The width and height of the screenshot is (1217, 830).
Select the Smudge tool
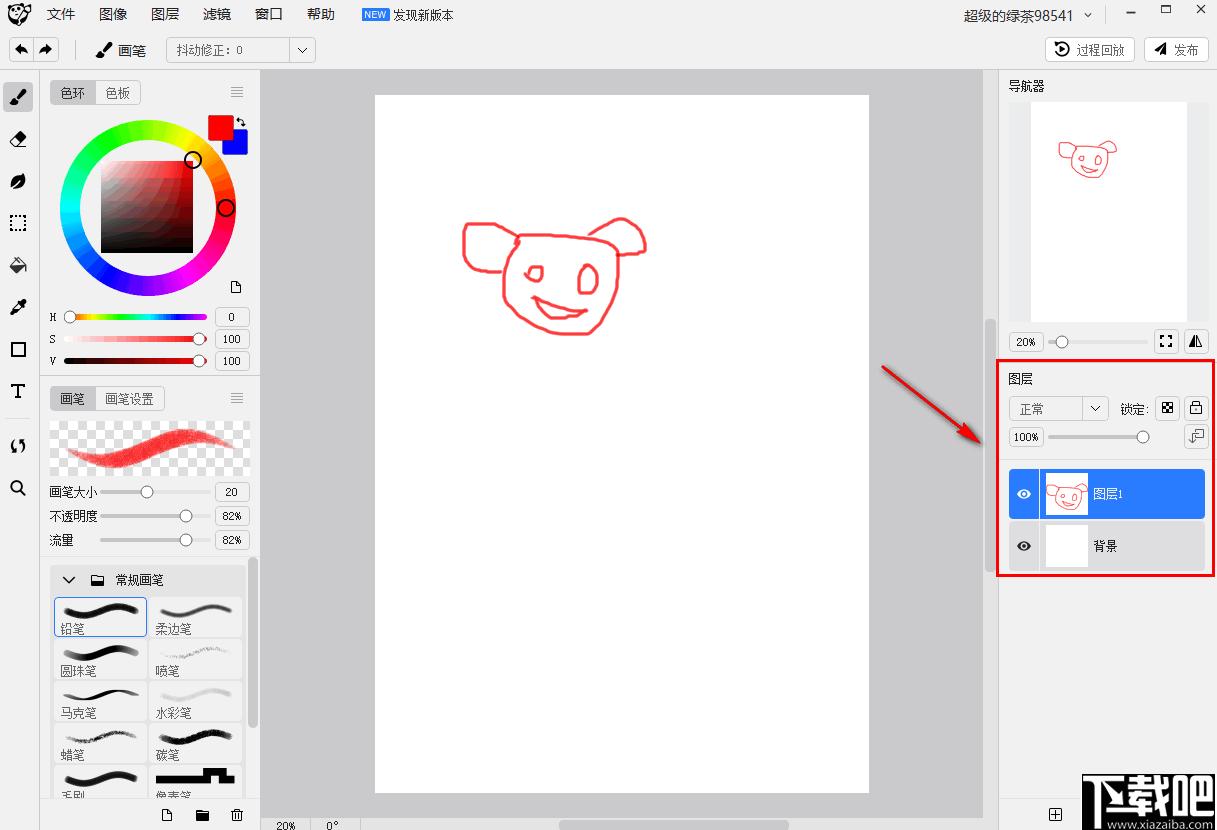coord(18,181)
